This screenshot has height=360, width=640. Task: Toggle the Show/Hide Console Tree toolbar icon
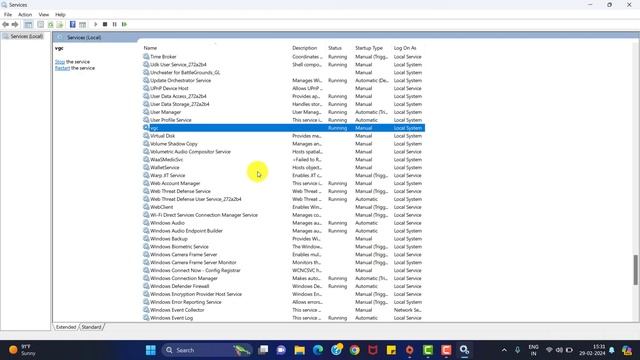click(28, 24)
